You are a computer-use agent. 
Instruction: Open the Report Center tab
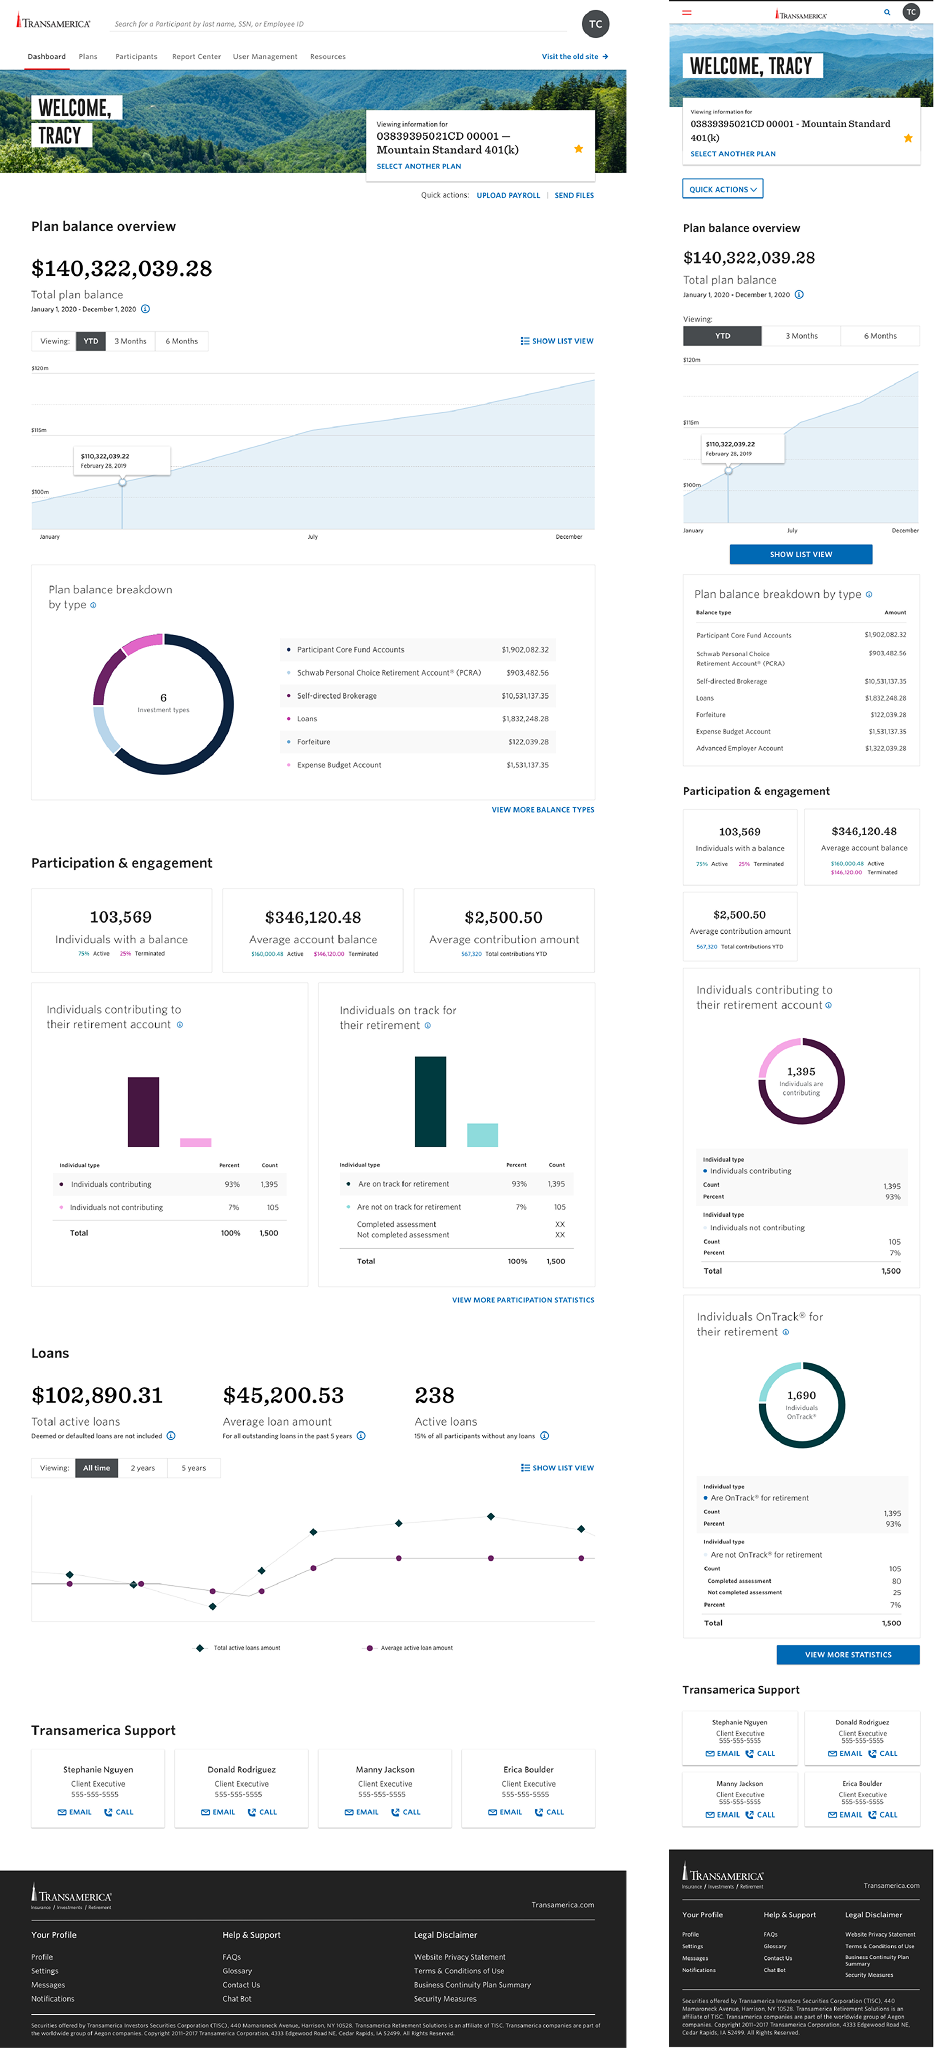196,57
